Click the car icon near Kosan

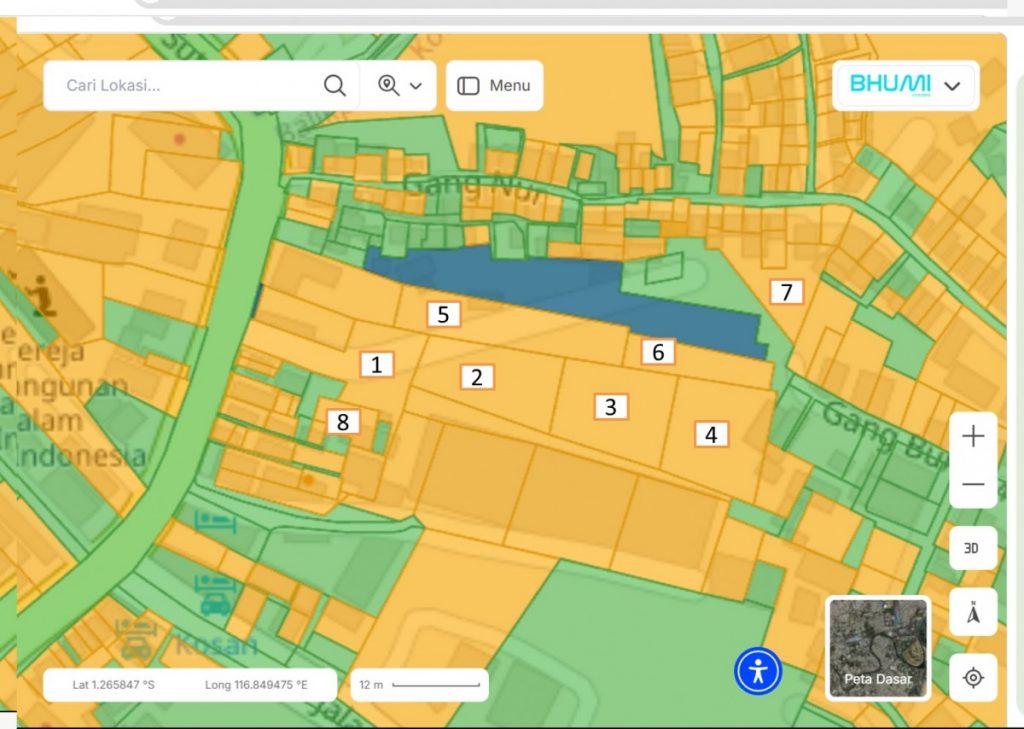216,602
